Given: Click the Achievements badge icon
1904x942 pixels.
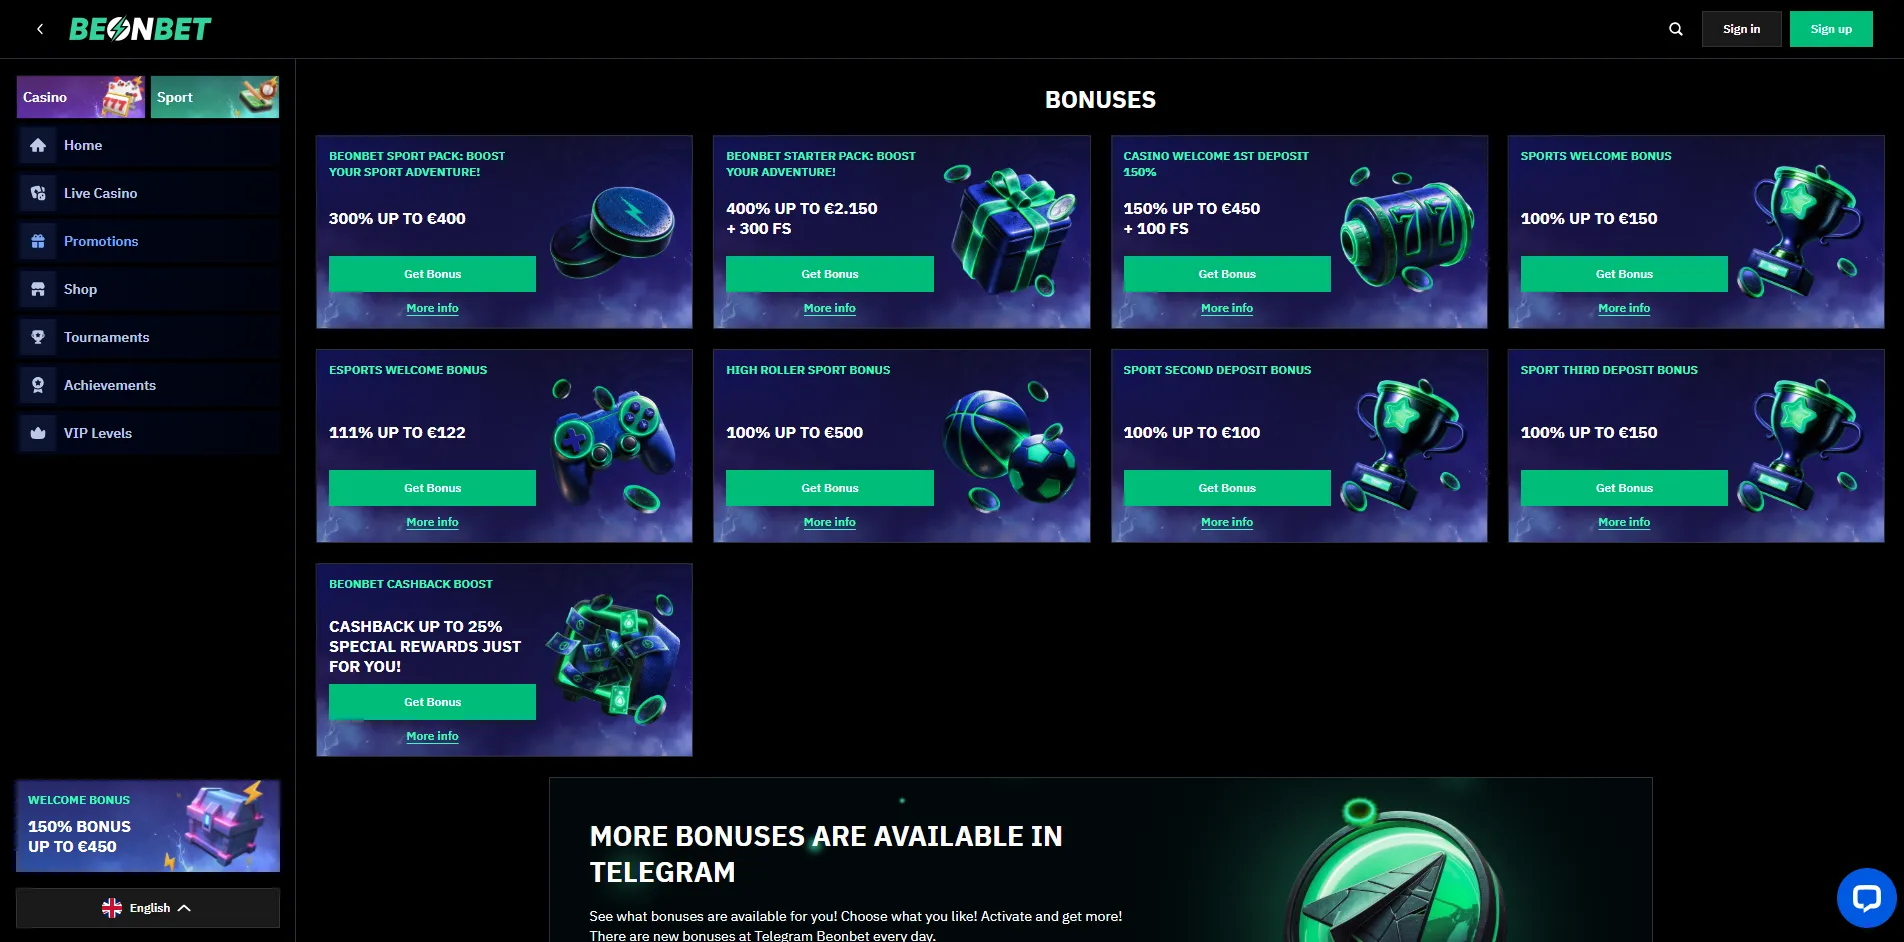Looking at the screenshot, I should (x=38, y=385).
